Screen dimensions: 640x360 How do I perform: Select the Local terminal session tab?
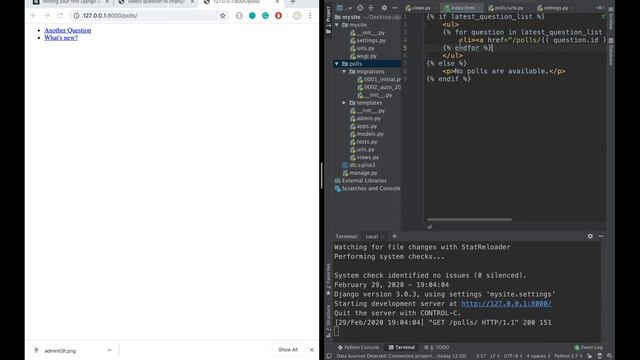372,236
